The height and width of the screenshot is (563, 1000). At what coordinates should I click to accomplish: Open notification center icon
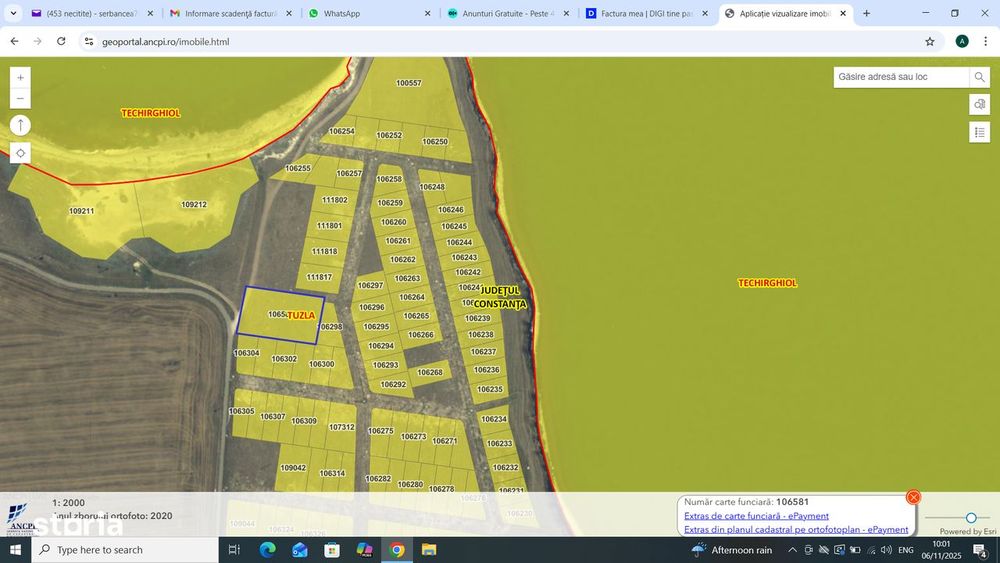pos(981,550)
